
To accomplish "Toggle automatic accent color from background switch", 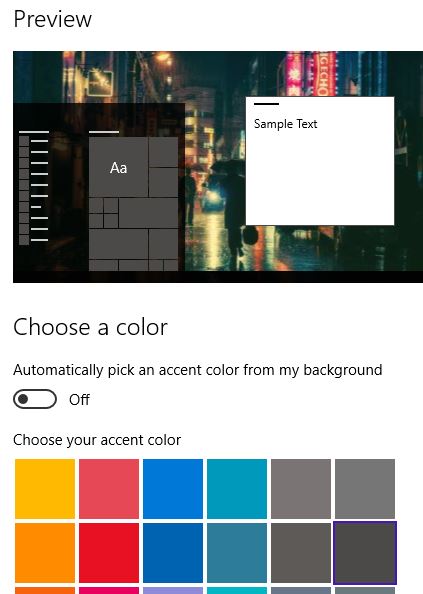I will coord(35,399).
